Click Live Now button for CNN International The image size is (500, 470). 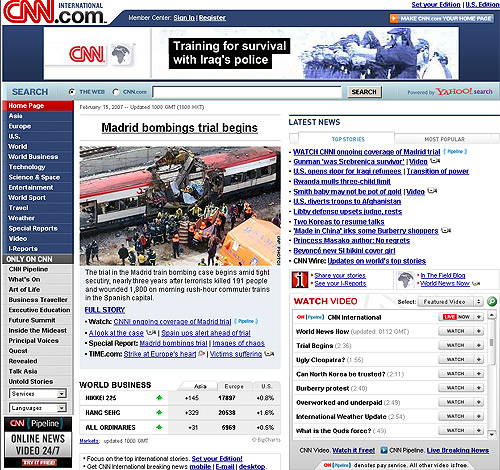coord(456,317)
